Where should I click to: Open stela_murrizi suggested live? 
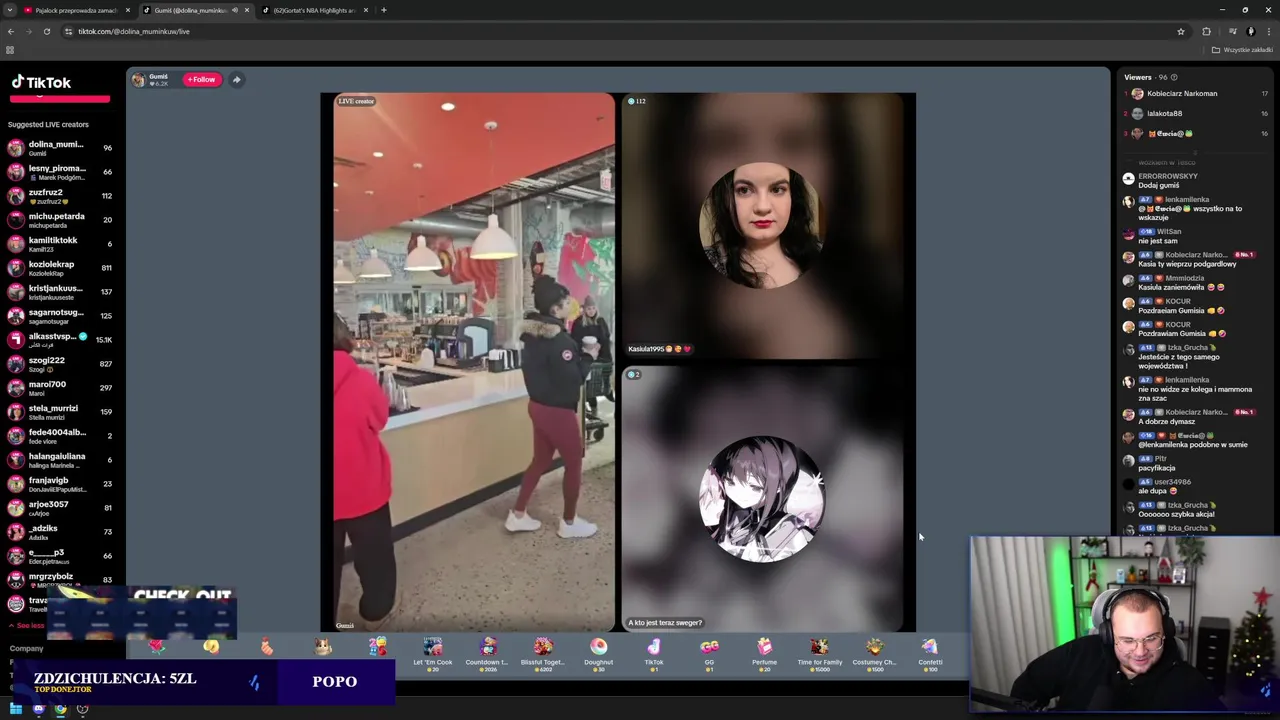(60, 412)
